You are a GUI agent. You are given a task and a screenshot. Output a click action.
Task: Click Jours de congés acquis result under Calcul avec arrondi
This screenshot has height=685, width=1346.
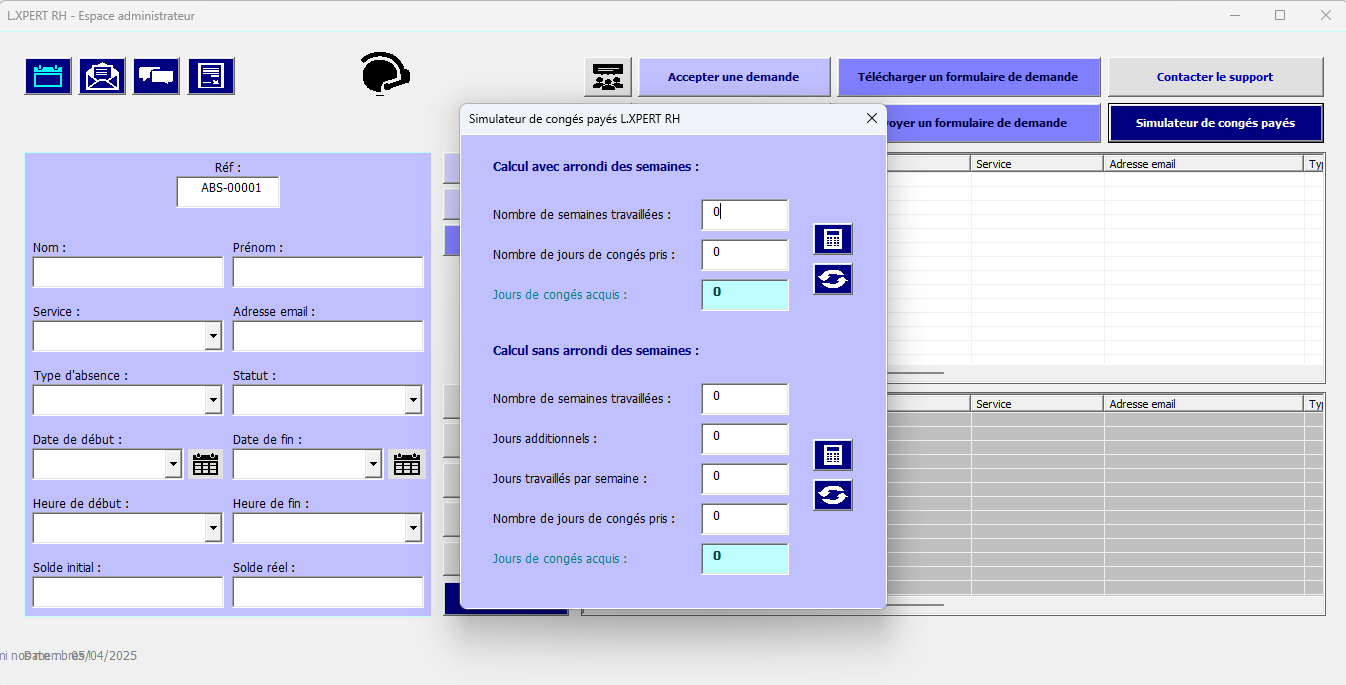745,295
